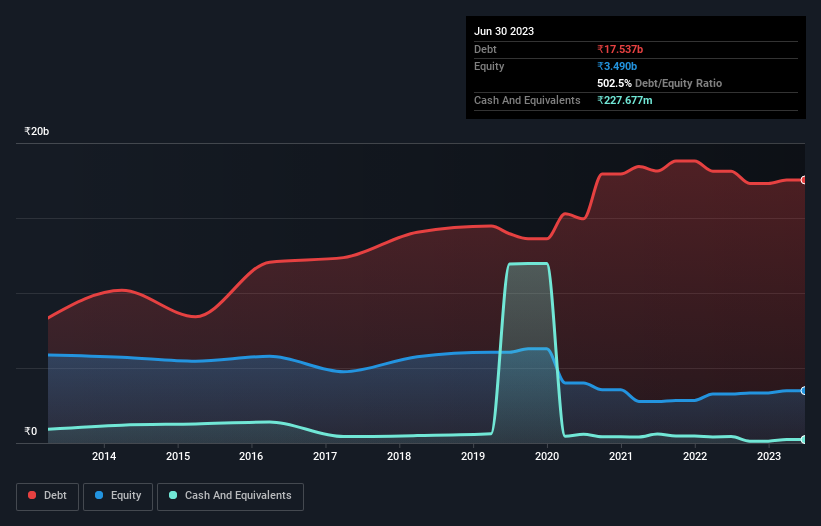Click the 2020 x-axis label
The height and width of the screenshot is (526, 821).
click(547, 456)
